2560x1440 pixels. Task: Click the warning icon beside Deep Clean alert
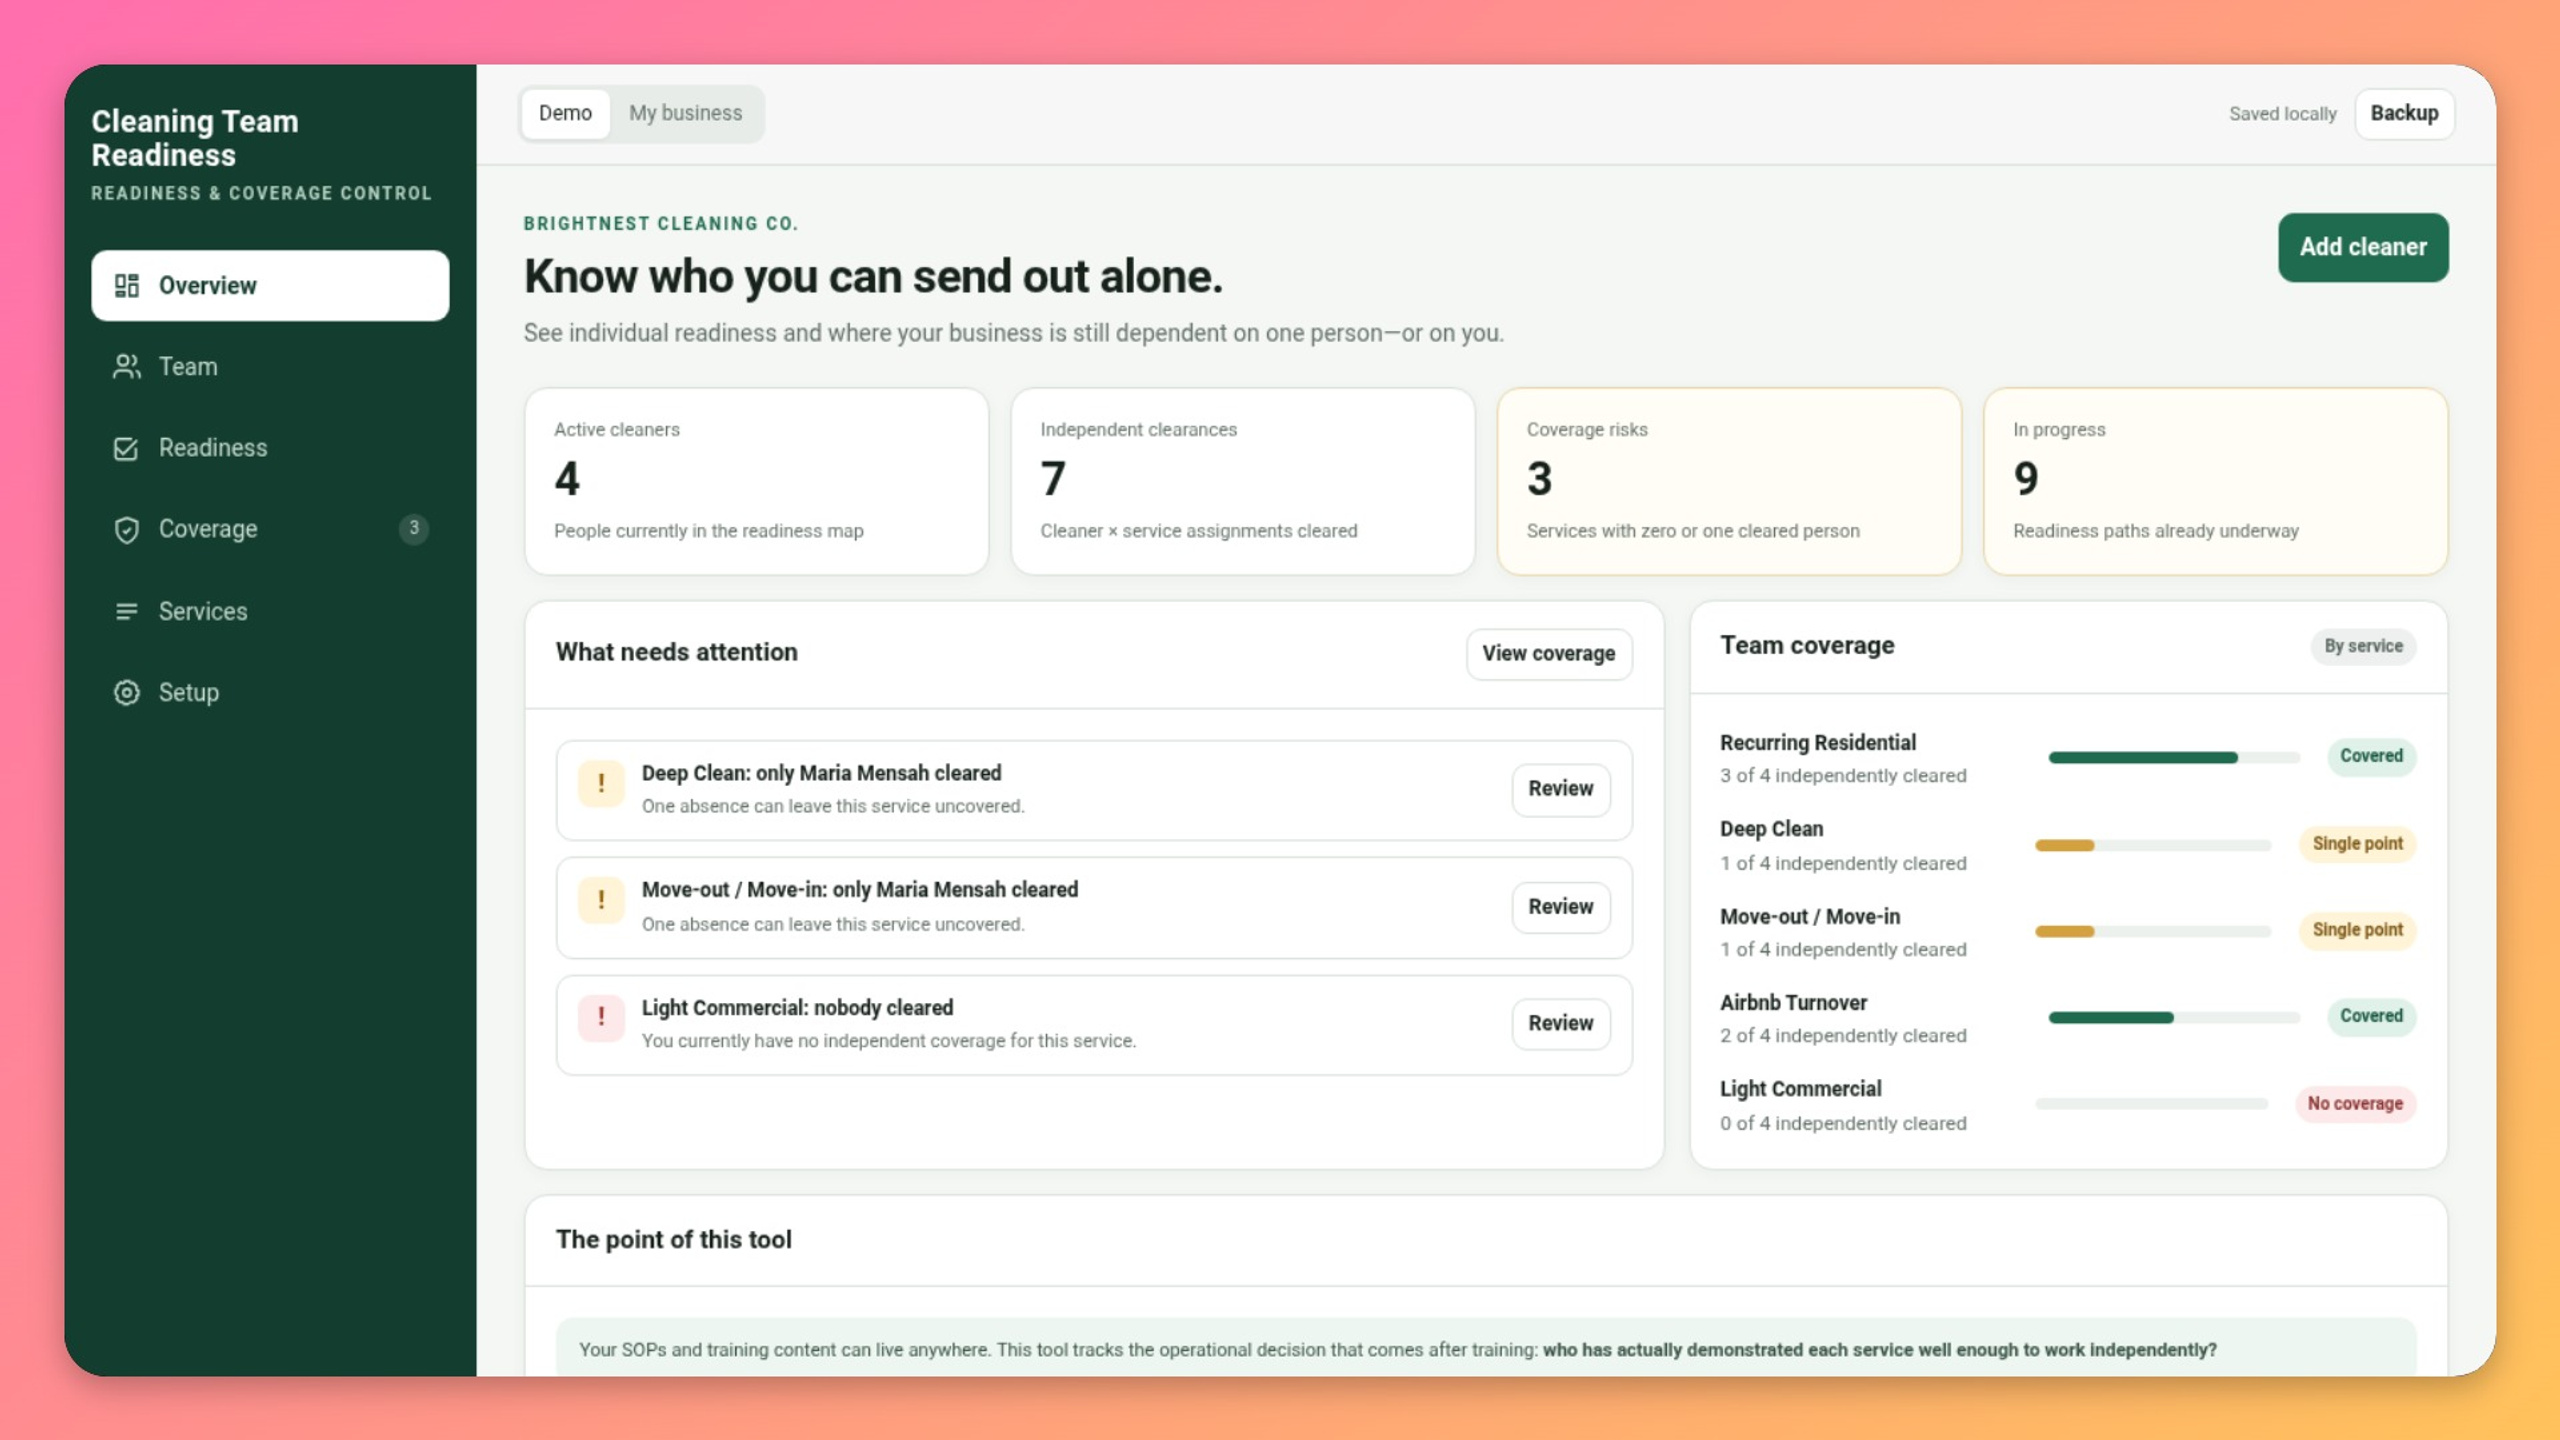coord(601,783)
